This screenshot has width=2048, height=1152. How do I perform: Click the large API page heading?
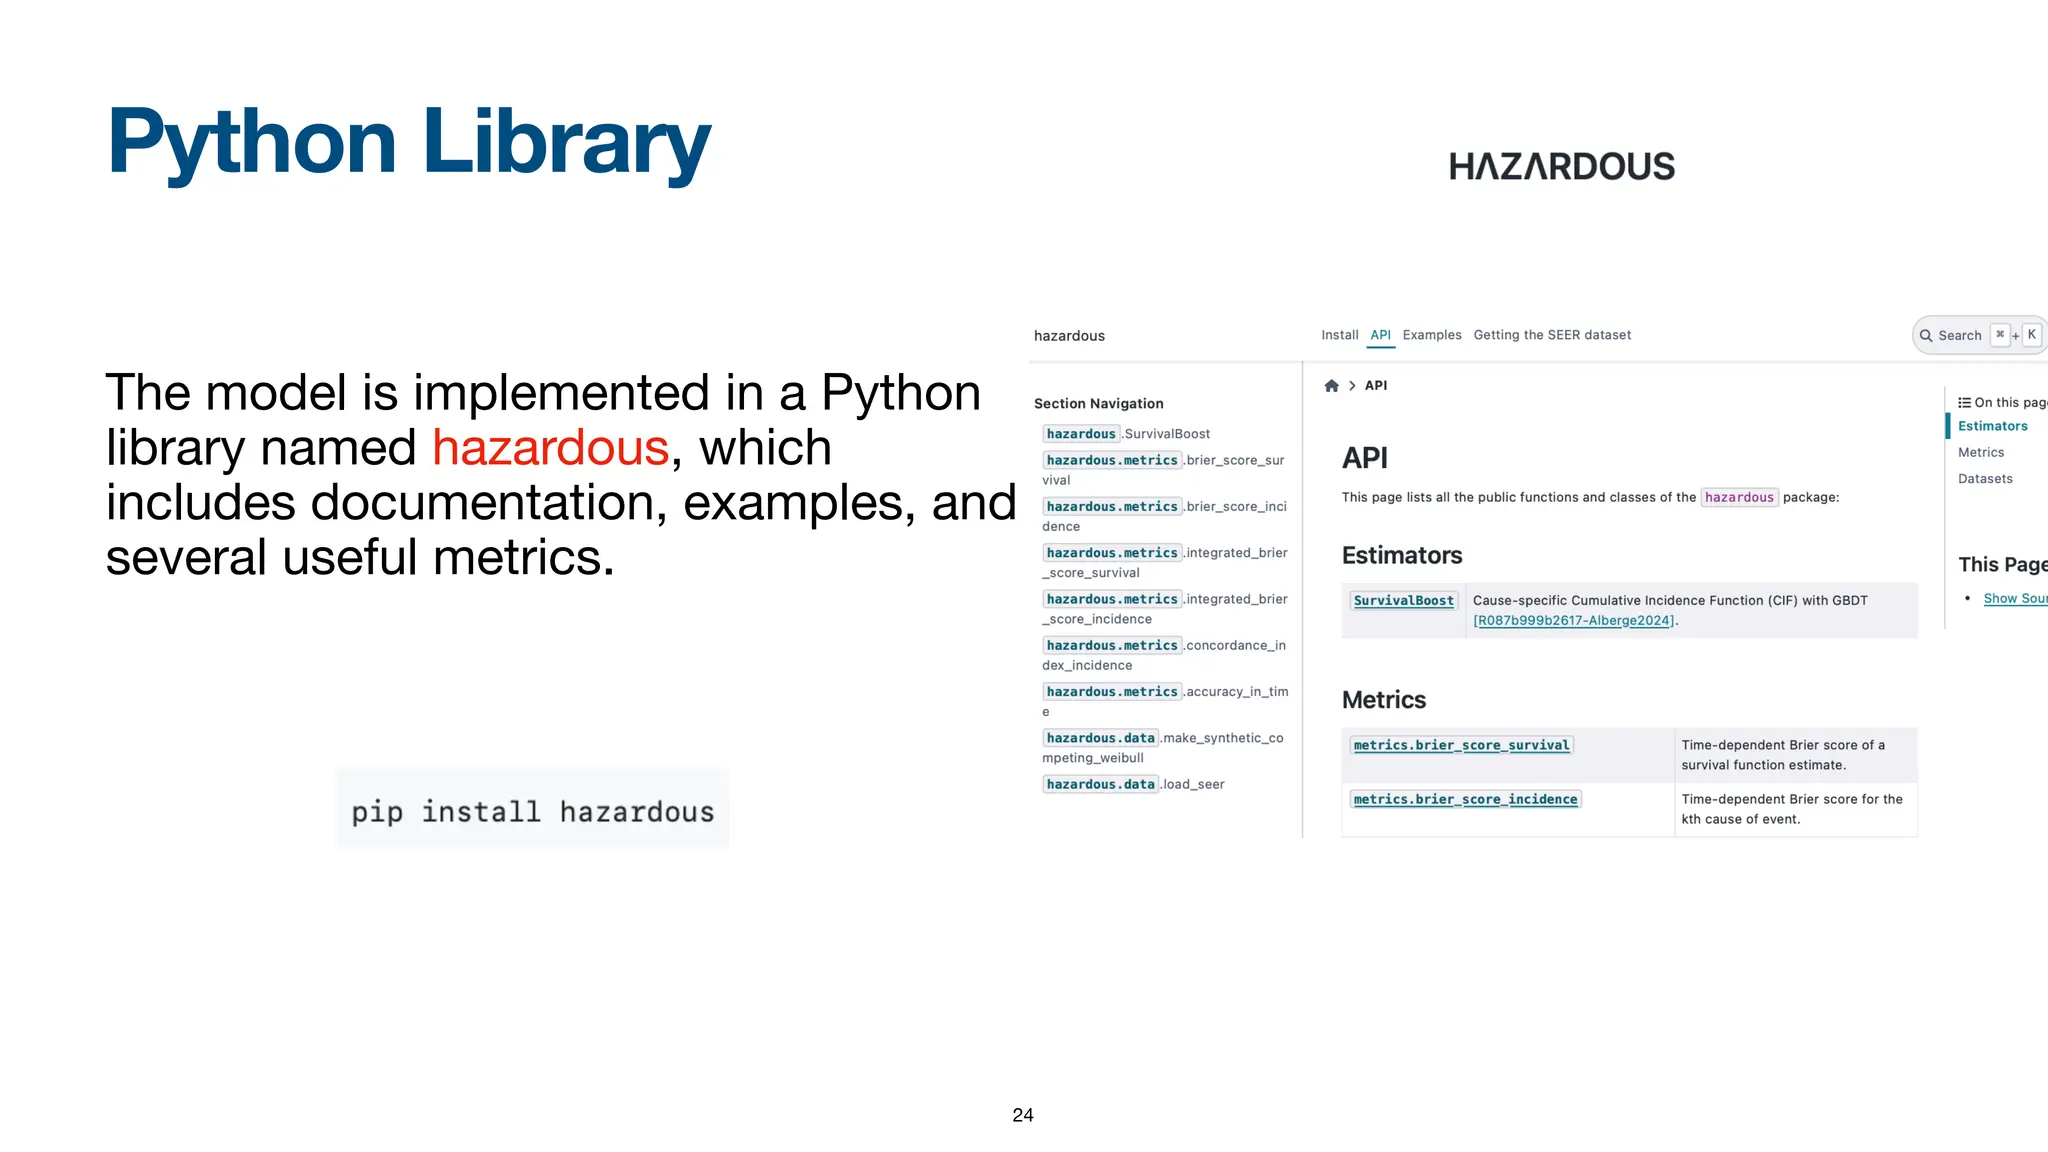pyautogui.click(x=1365, y=459)
